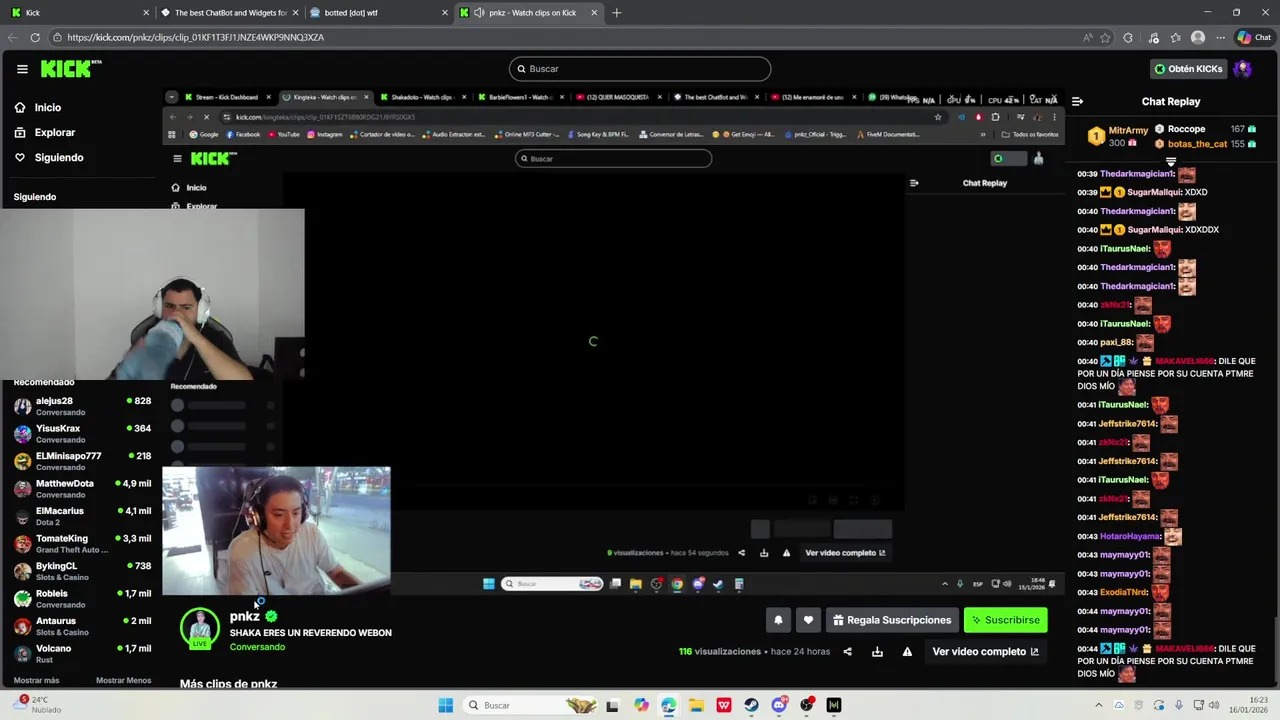
Task: Open TomateKing recommended channel
Action: click(x=82, y=543)
